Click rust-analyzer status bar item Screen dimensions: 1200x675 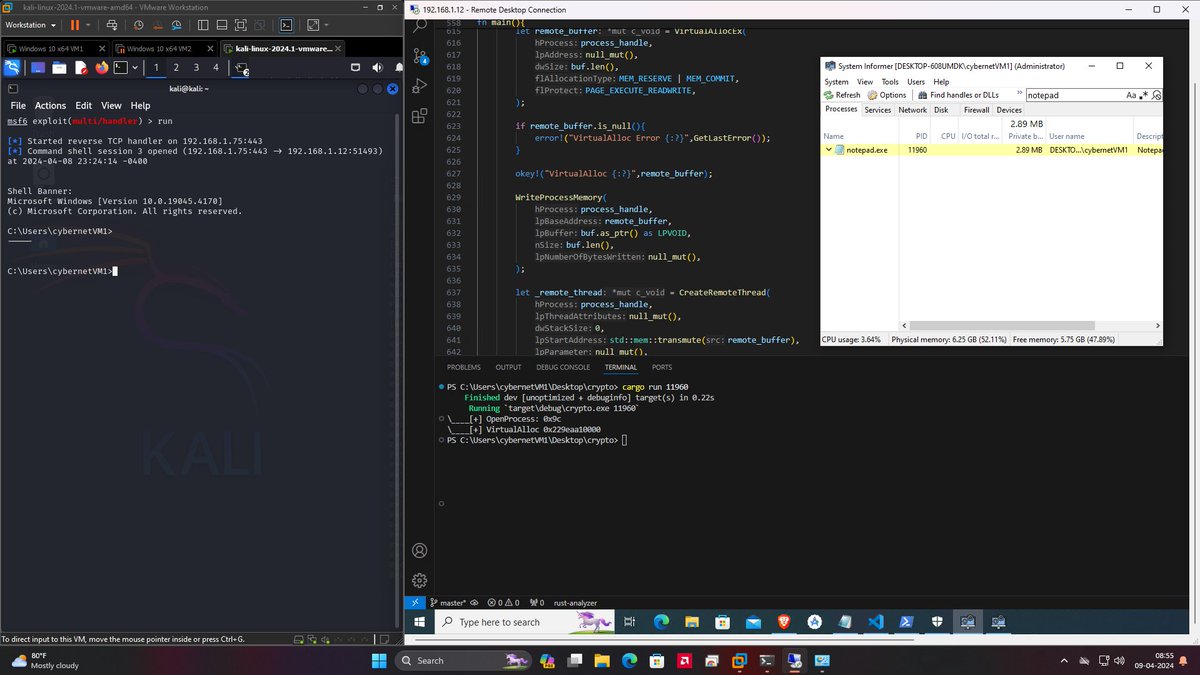pos(577,603)
